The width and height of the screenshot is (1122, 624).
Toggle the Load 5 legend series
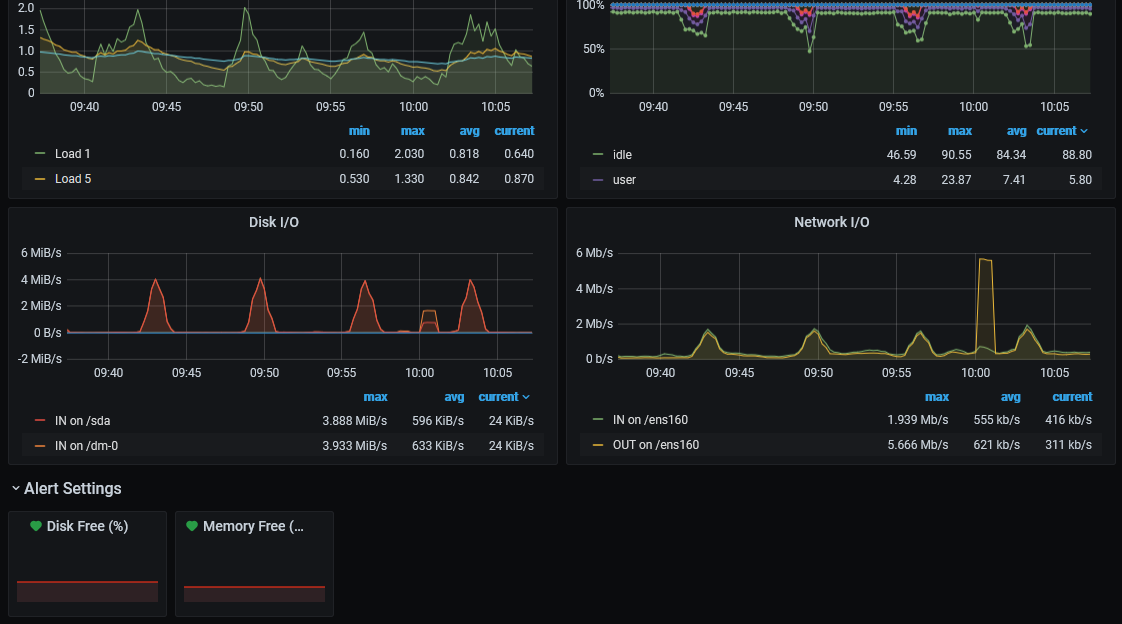click(x=73, y=179)
